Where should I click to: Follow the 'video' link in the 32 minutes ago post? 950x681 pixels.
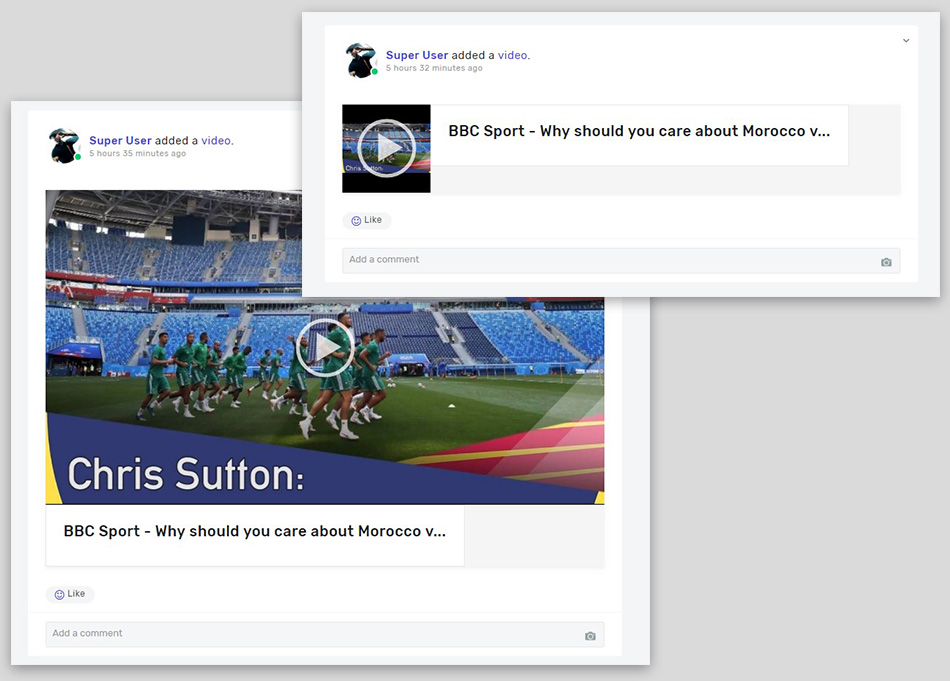513,55
